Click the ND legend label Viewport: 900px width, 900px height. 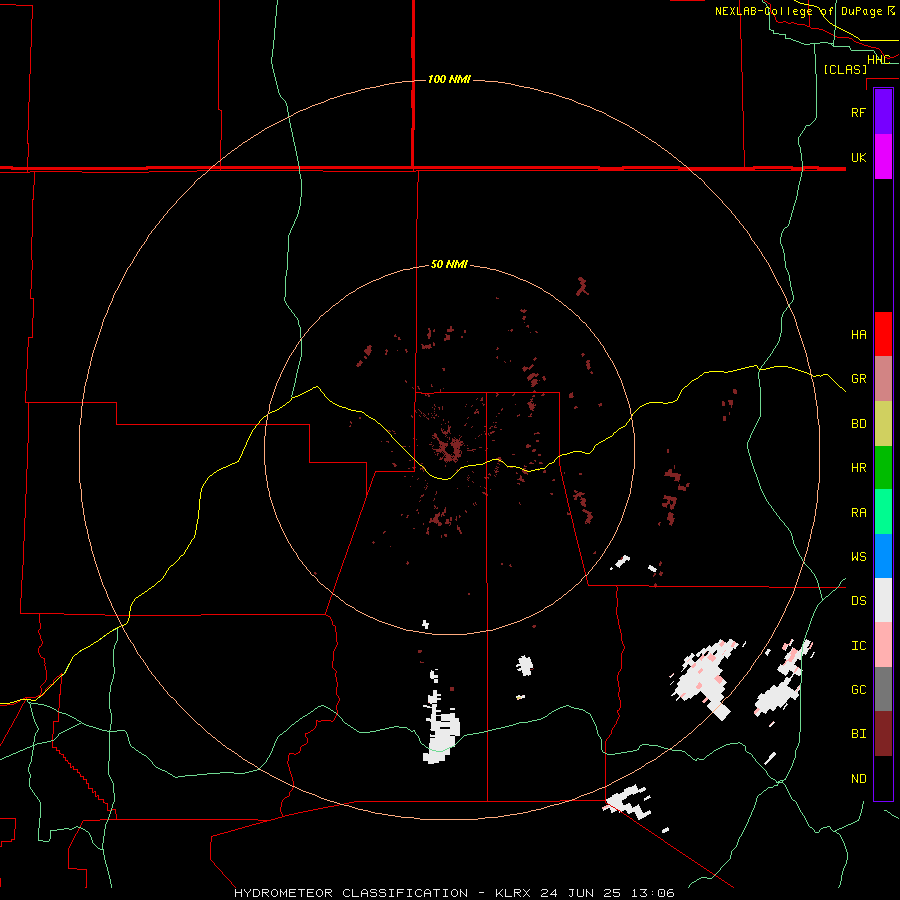pyautogui.click(x=858, y=779)
